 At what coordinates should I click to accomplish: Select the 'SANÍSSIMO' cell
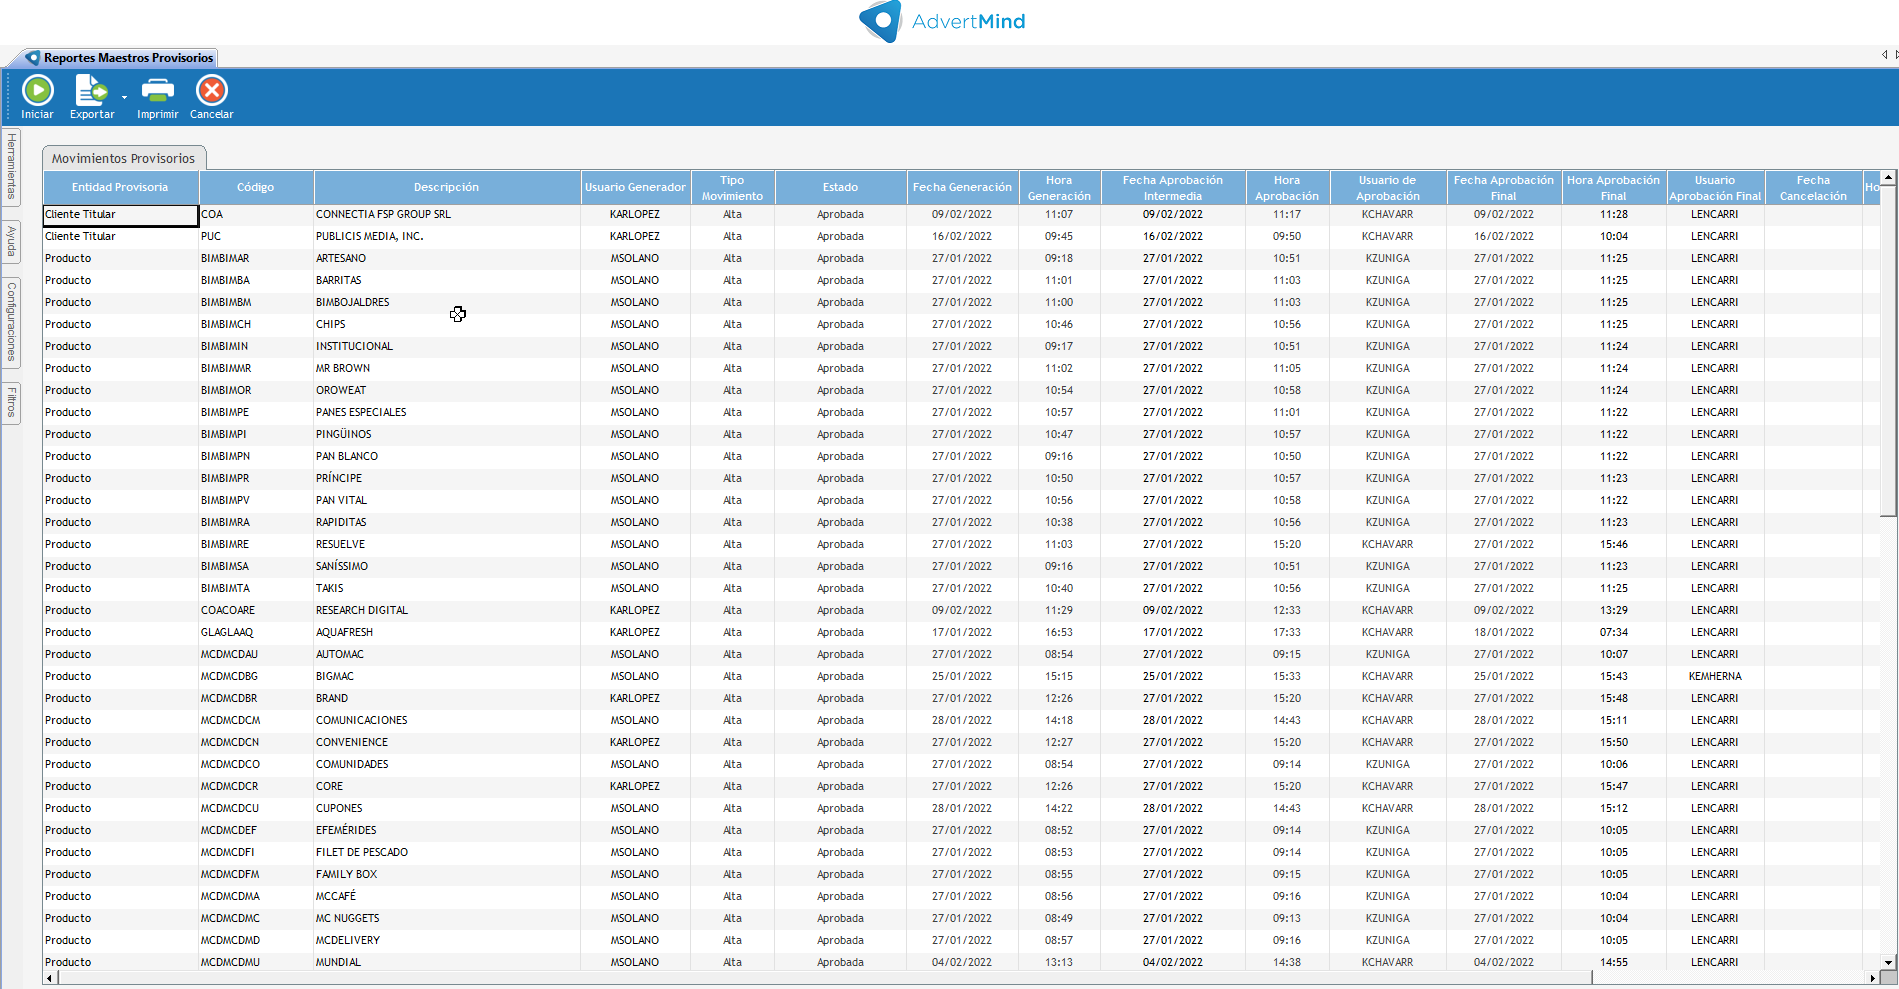[447, 566]
